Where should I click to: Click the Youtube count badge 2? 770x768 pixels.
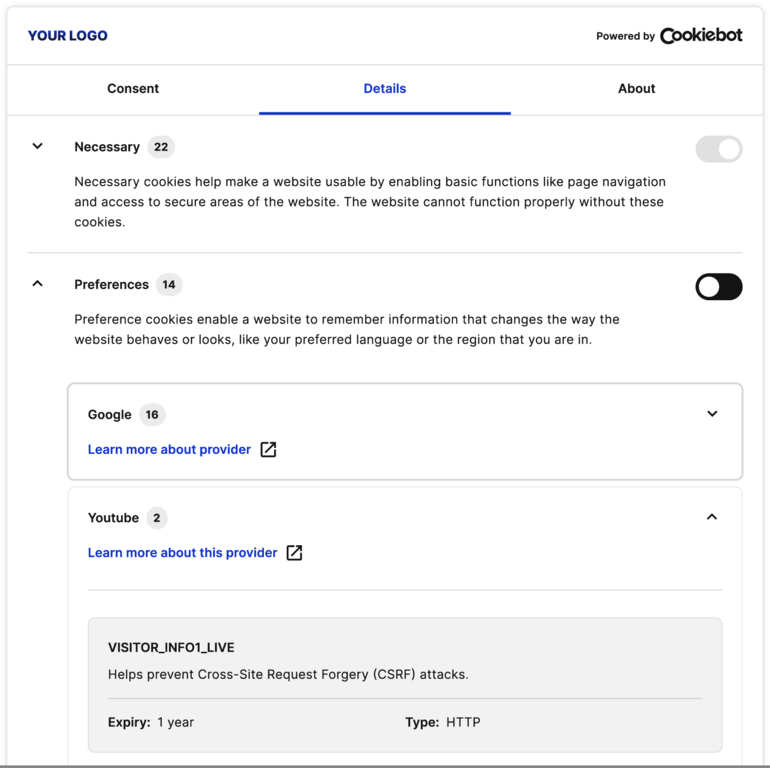pyautogui.click(x=156, y=518)
